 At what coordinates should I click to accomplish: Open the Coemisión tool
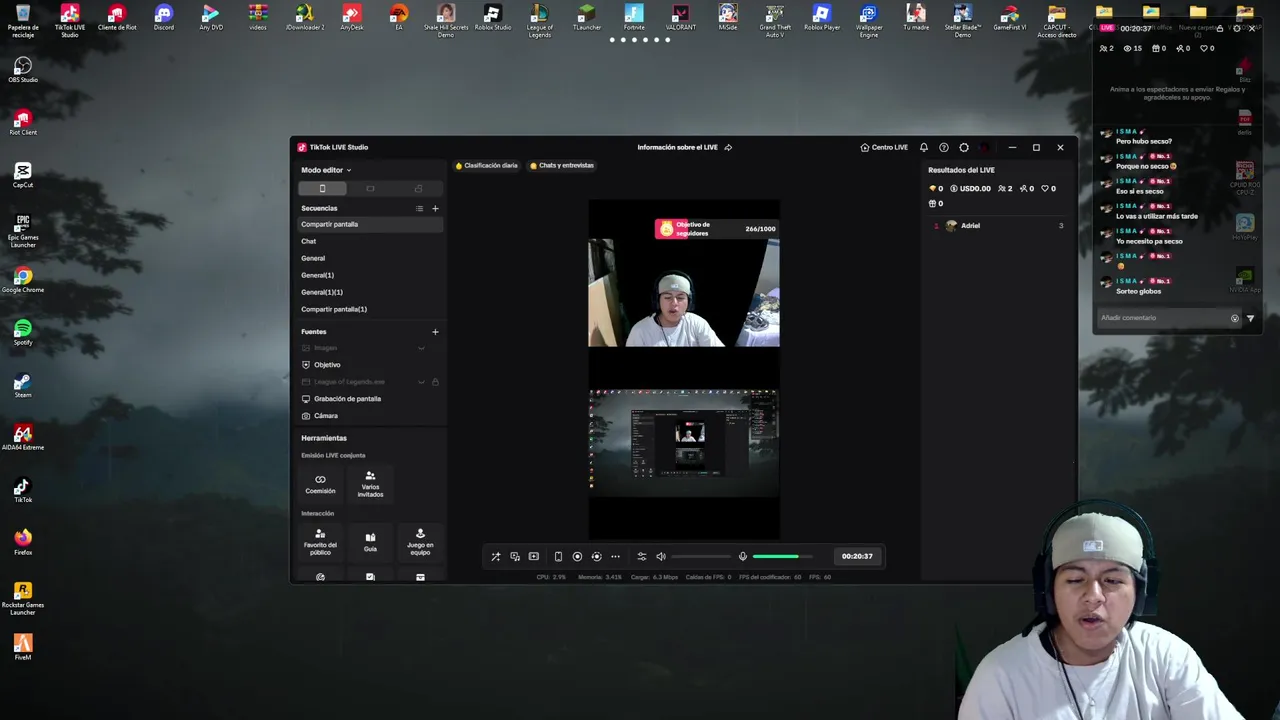pos(320,484)
